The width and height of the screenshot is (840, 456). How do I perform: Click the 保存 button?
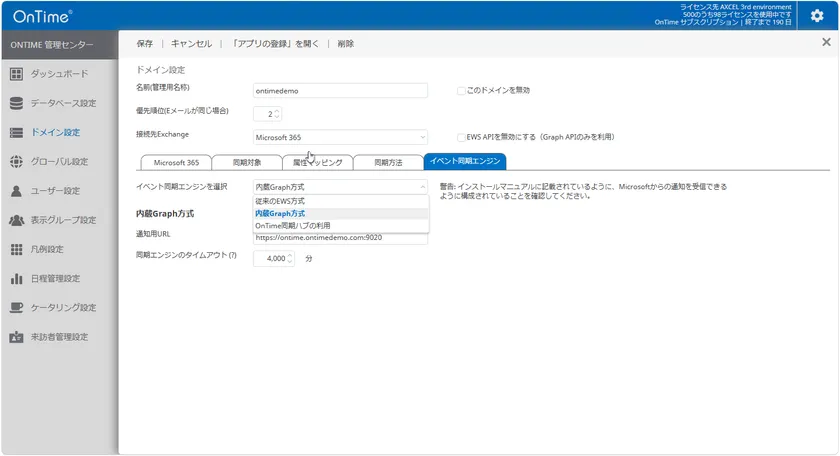coord(145,43)
